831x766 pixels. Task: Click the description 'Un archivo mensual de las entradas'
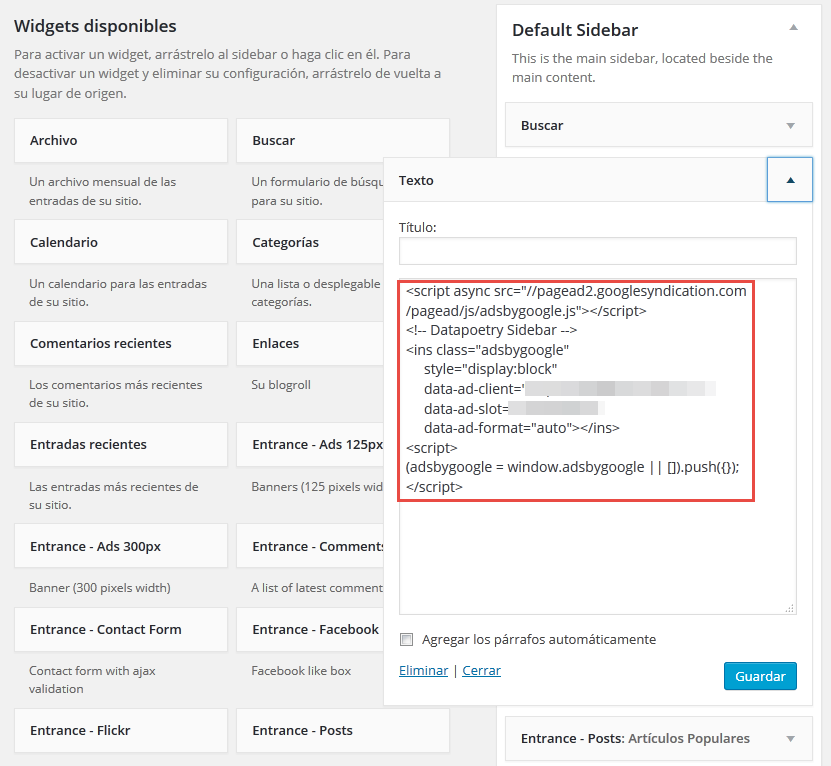102,191
